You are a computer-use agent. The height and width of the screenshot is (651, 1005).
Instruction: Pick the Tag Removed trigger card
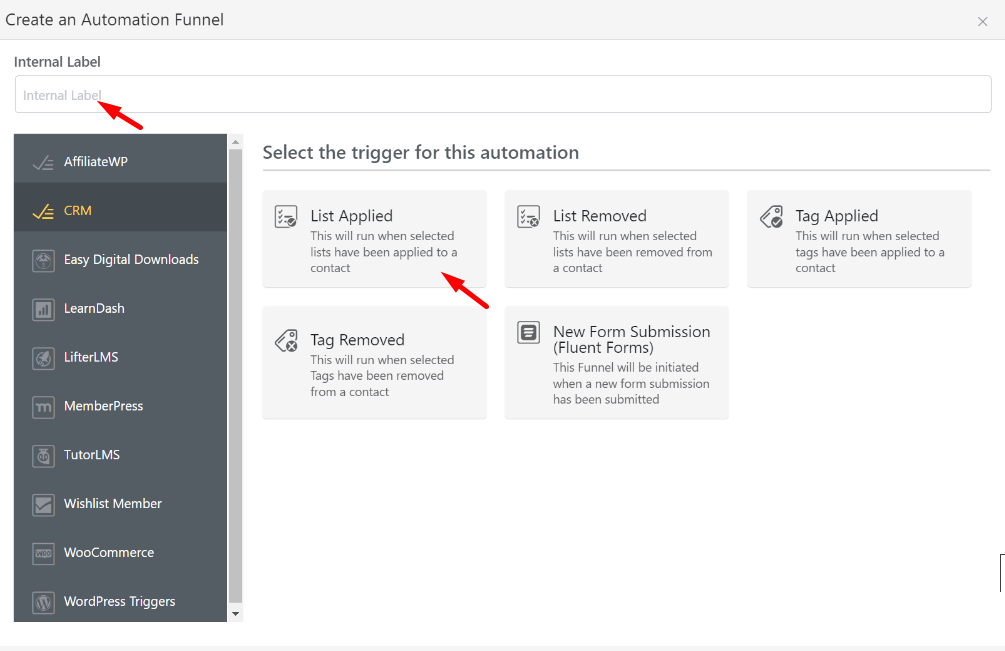[374, 363]
